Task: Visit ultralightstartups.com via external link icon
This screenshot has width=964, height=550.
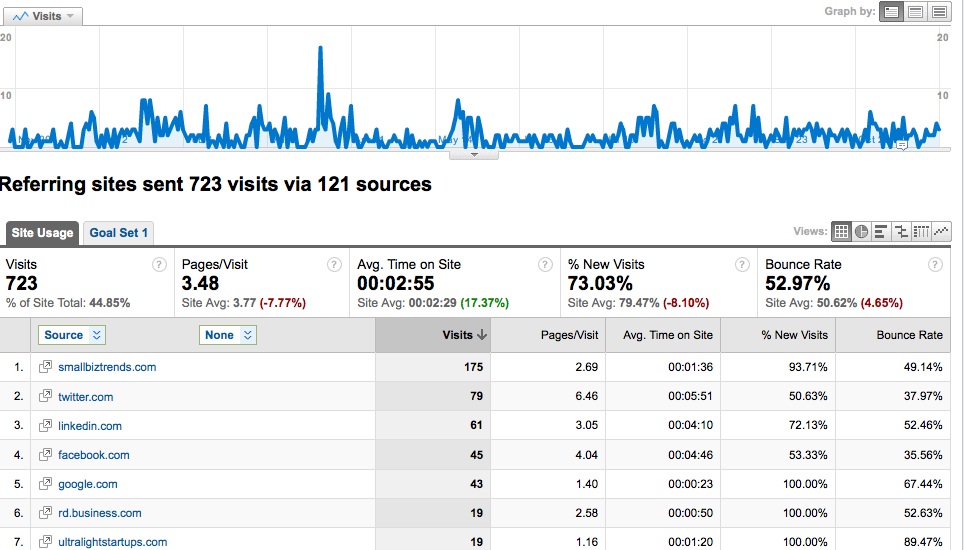Action: click(45, 541)
